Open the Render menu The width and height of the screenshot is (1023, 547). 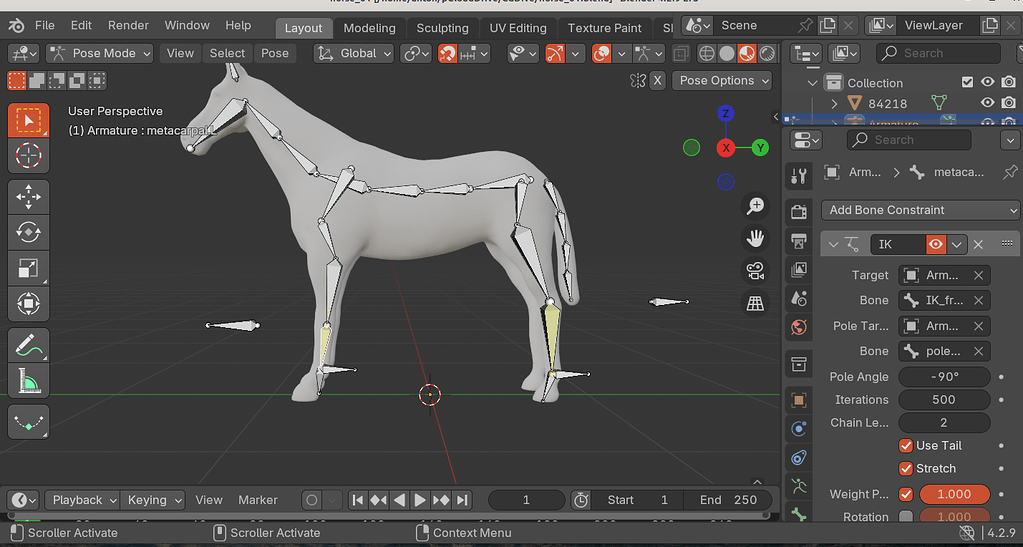coord(128,25)
